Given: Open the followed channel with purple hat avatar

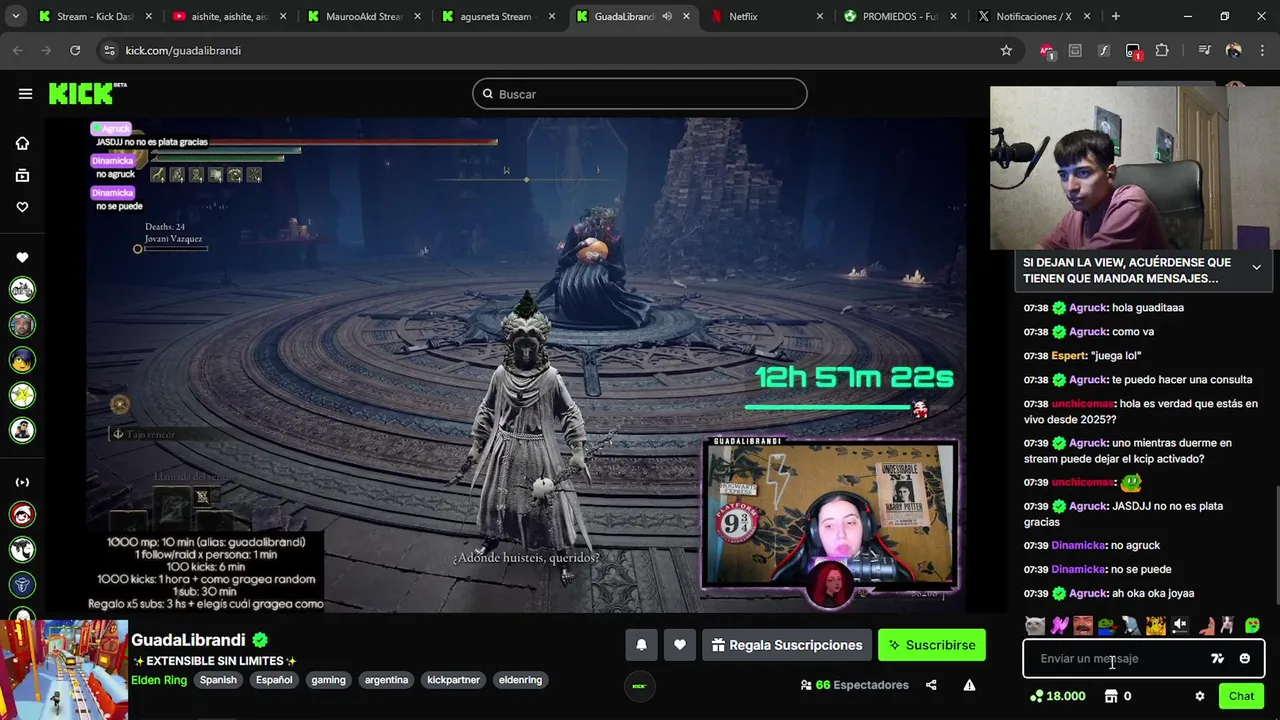Looking at the screenshot, I should tap(22, 360).
